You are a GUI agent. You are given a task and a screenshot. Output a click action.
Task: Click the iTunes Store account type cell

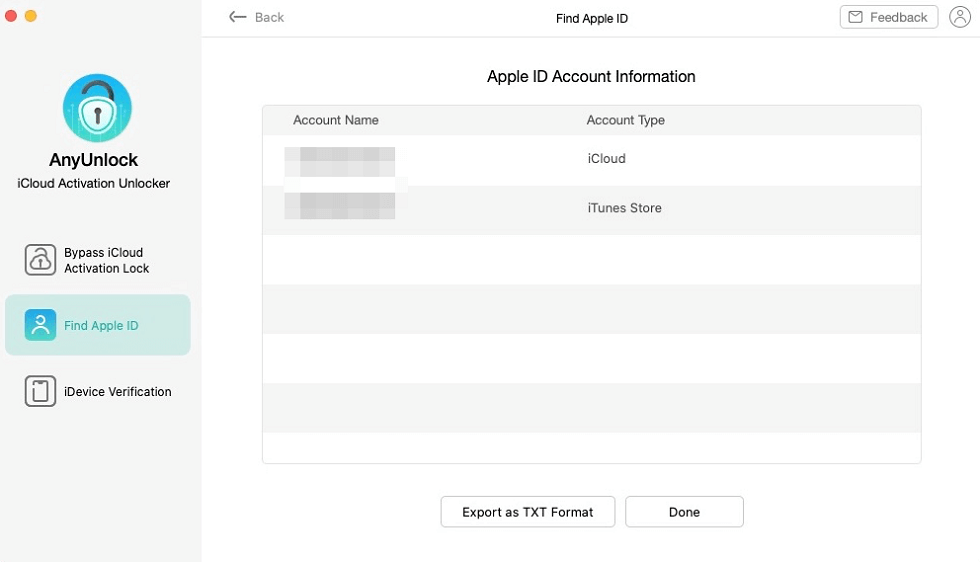point(624,208)
